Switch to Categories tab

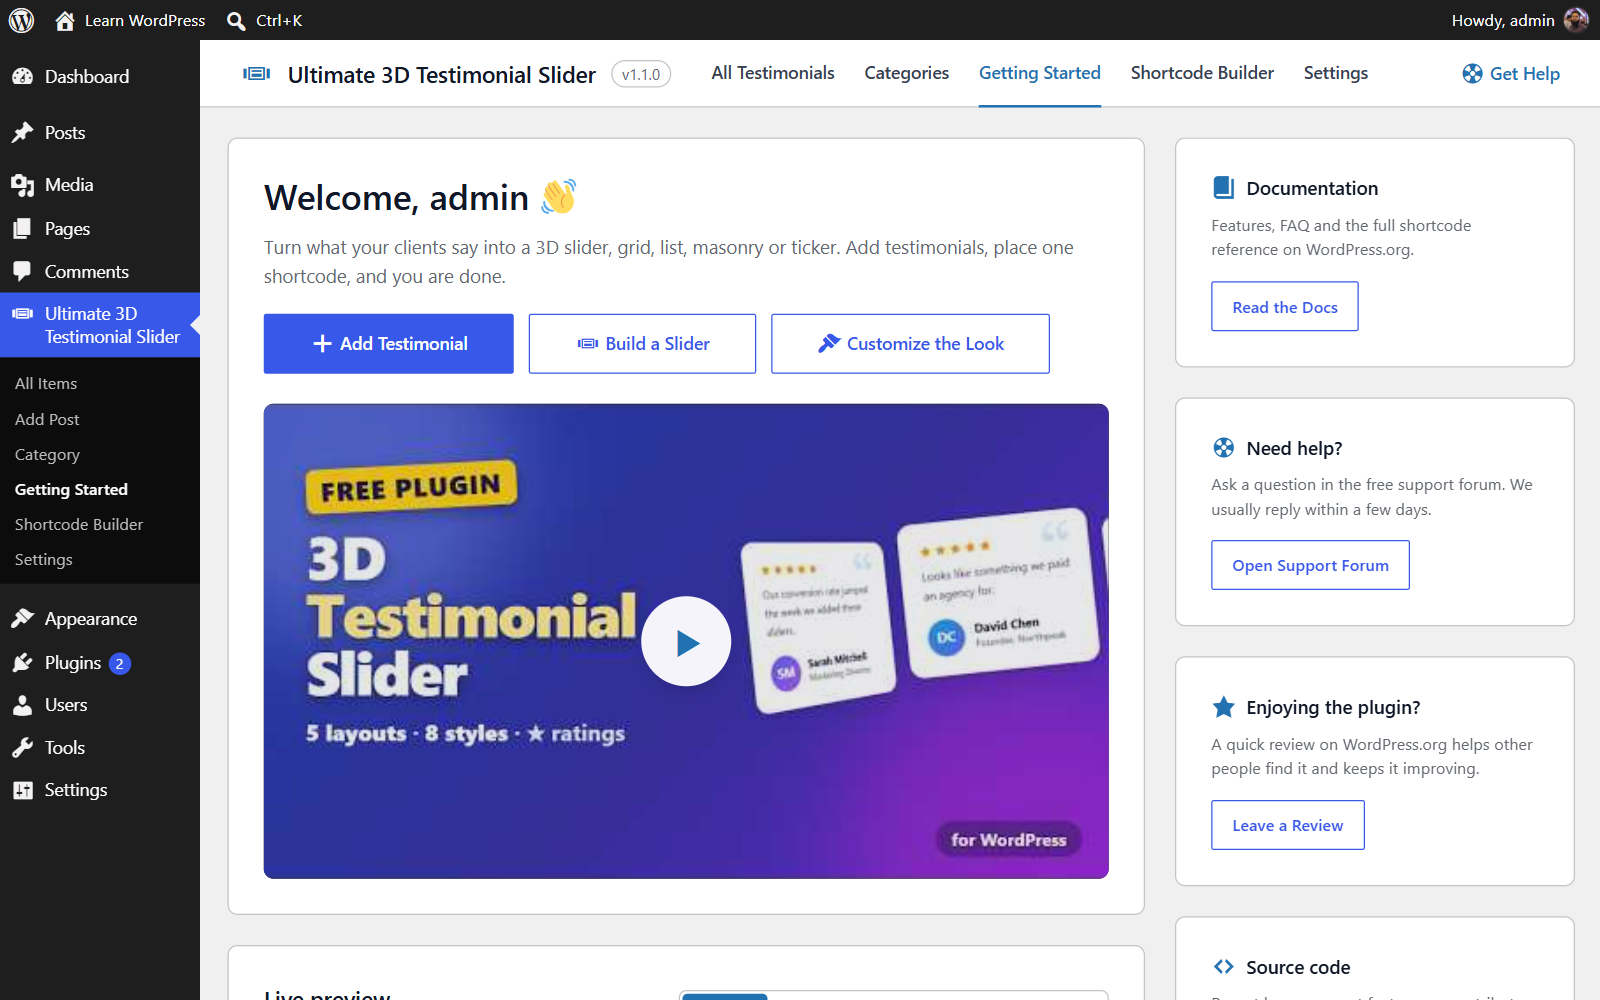[x=907, y=73]
